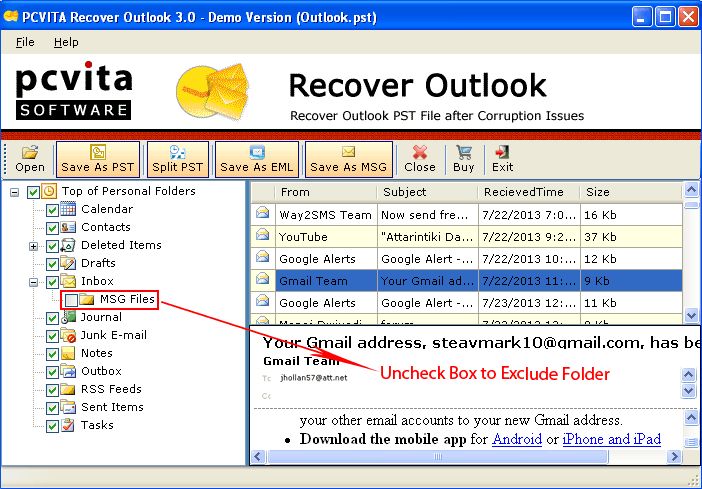The image size is (702, 489).
Task: Open the Android link in preview
Action: click(x=517, y=439)
